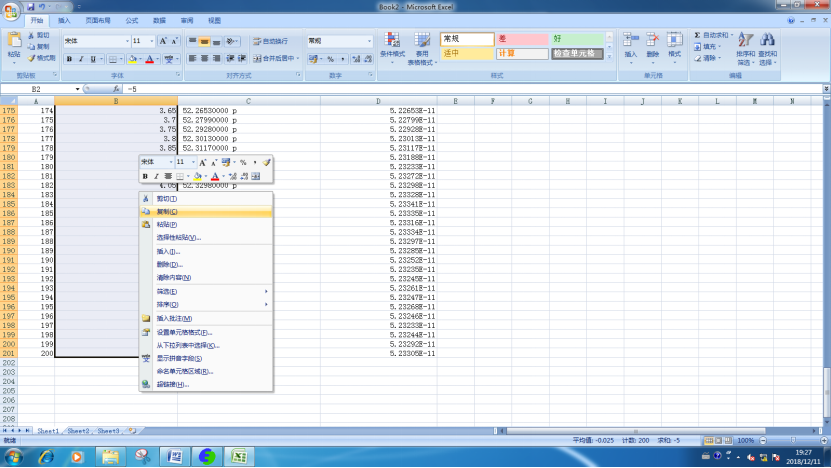This screenshot has width=831, height=468.
Task: Center text horizontally in the ribbon alignment group
Action: 205,58
